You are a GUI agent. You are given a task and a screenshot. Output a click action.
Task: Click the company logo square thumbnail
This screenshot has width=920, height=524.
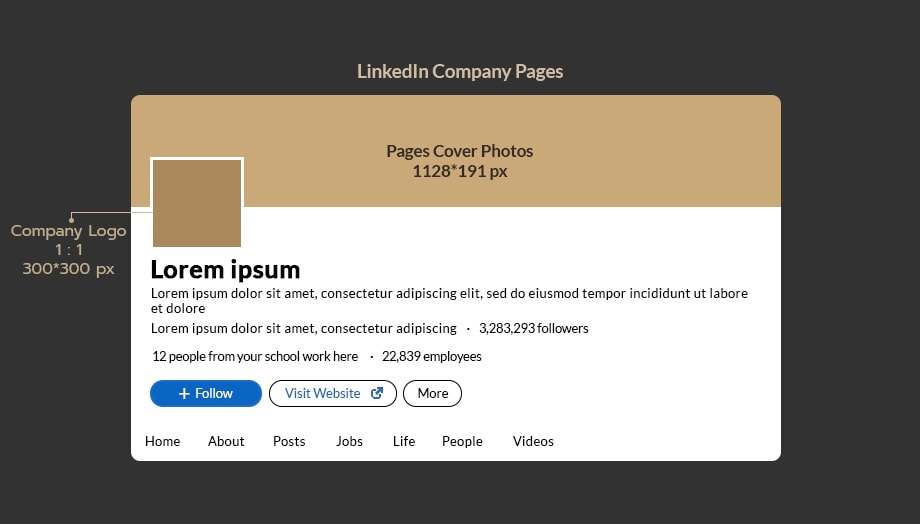[197, 203]
